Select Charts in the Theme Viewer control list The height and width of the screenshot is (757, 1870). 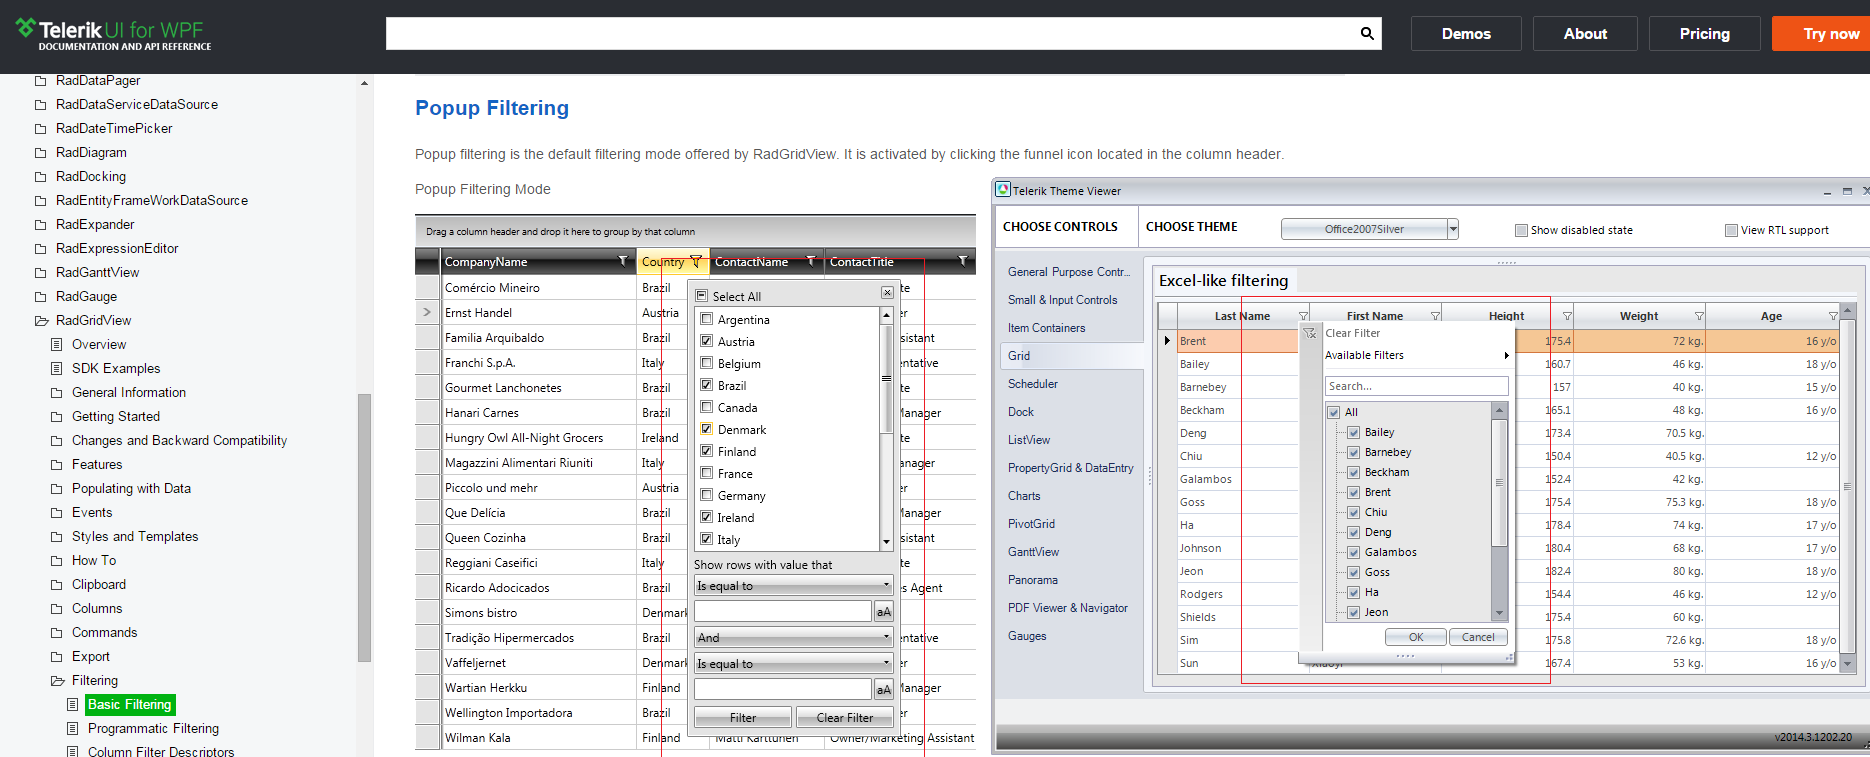[1024, 496]
